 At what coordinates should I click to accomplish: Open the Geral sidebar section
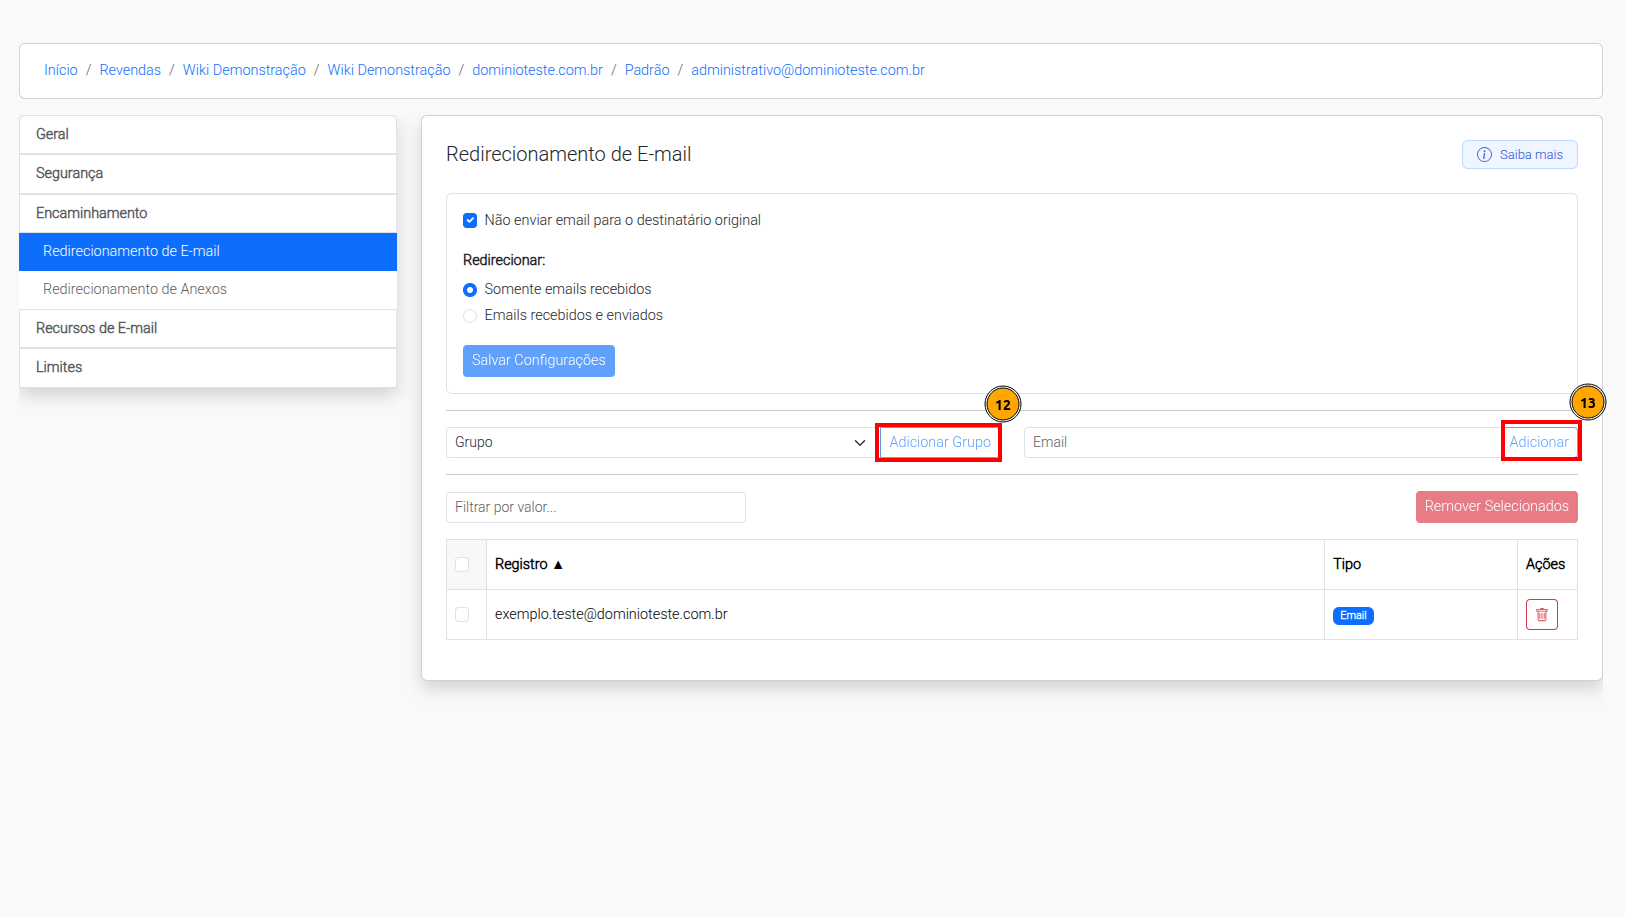click(208, 134)
